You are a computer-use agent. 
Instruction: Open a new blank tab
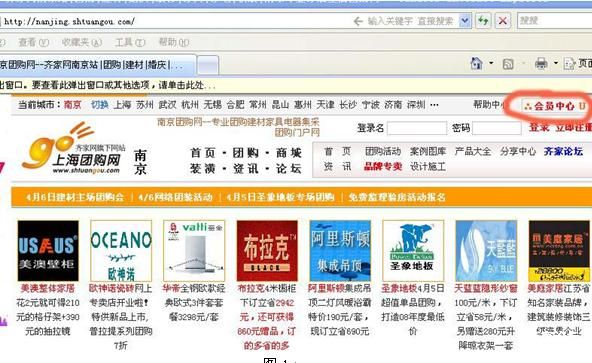click(208, 66)
